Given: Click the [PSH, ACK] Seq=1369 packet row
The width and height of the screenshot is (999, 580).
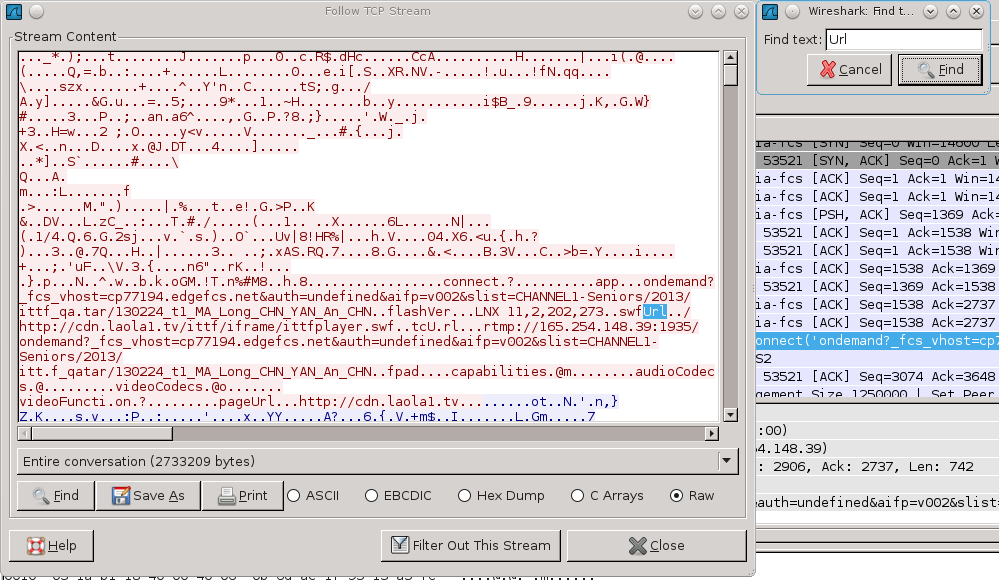Looking at the screenshot, I should click(877, 215).
